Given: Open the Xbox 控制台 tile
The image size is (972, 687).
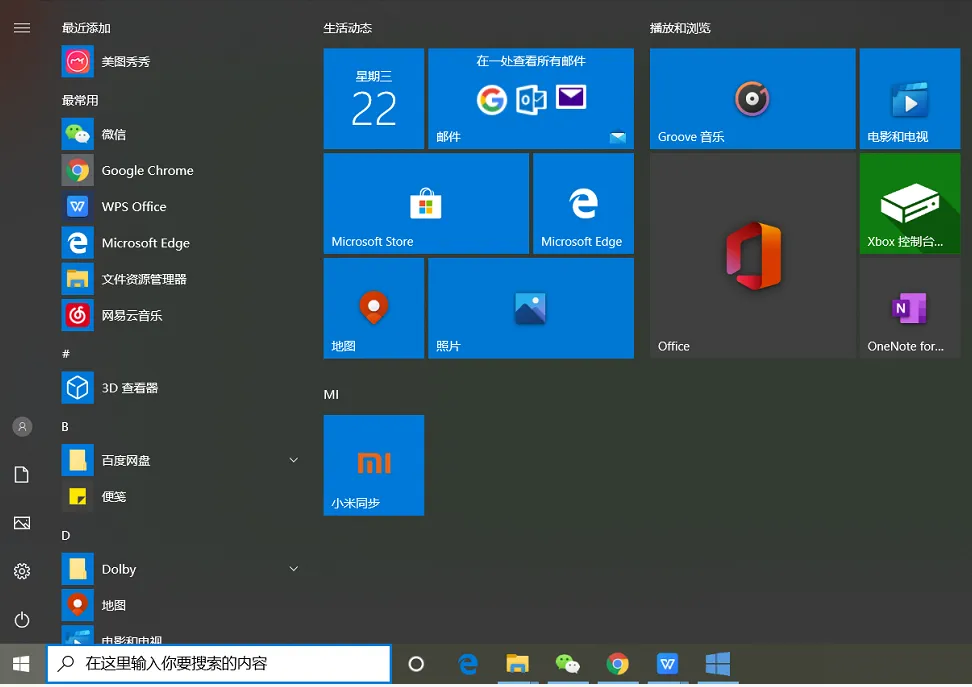Looking at the screenshot, I should click(x=910, y=203).
